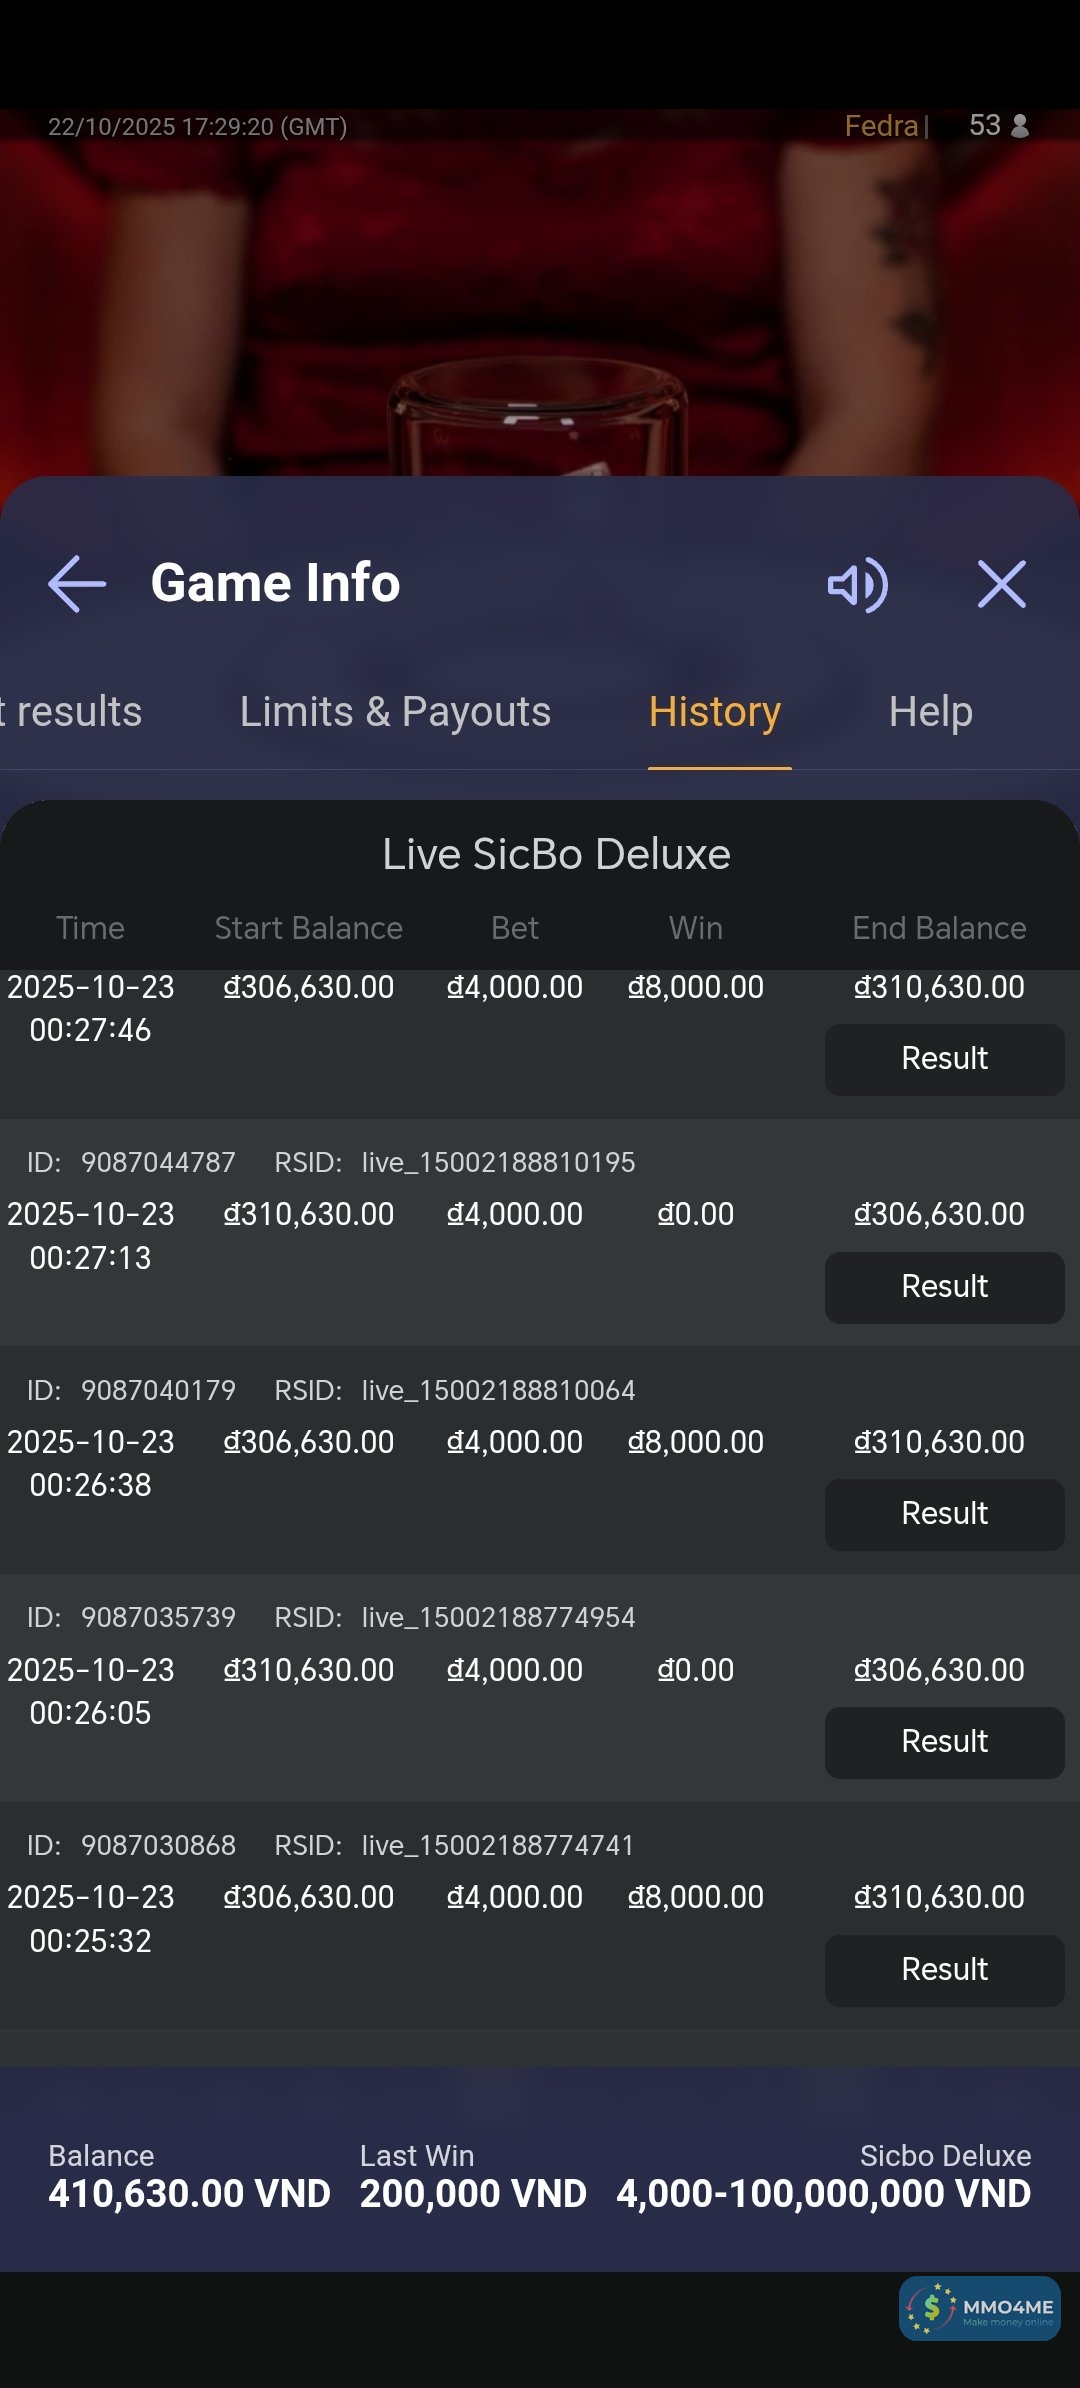
Task: Click the 410,630.00 VND balance amount
Action: pyautogui.click(x=189, y=2194)
